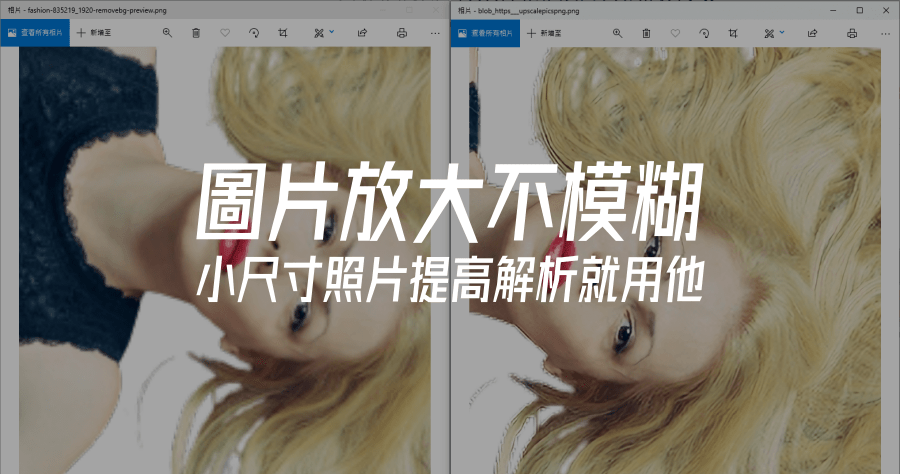Click share icon in right window
The image size is (900, 474).
point(812,33)
